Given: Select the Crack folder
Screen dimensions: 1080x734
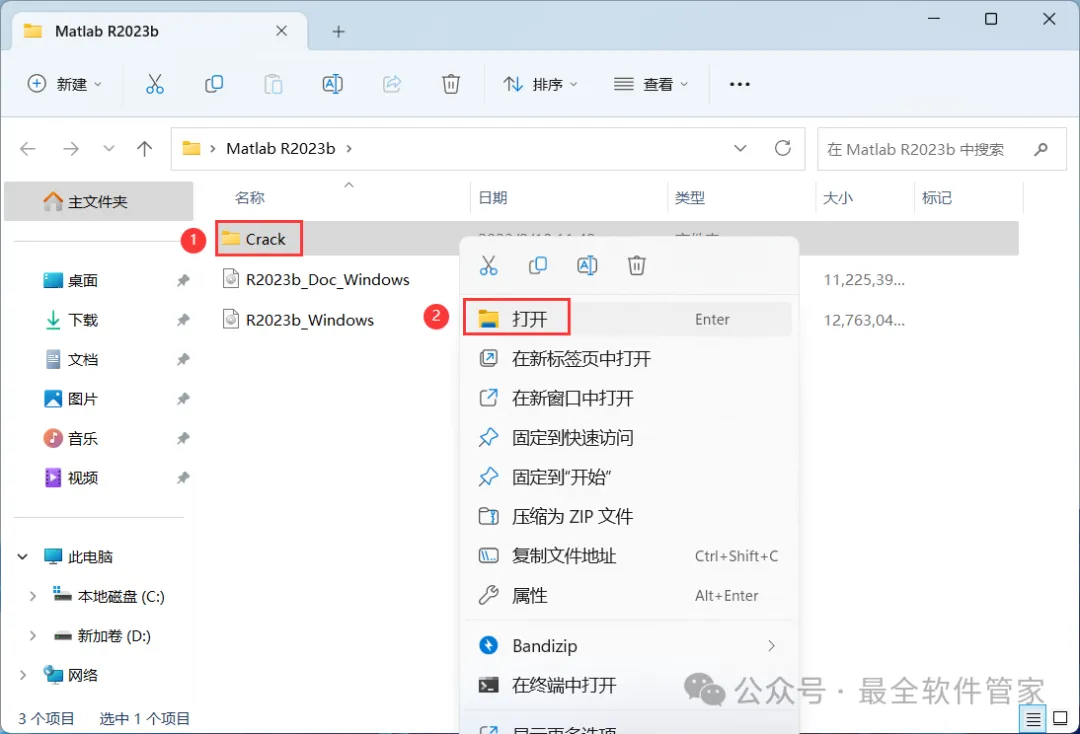Looking at the screenshot, I should tap(258, 239).
